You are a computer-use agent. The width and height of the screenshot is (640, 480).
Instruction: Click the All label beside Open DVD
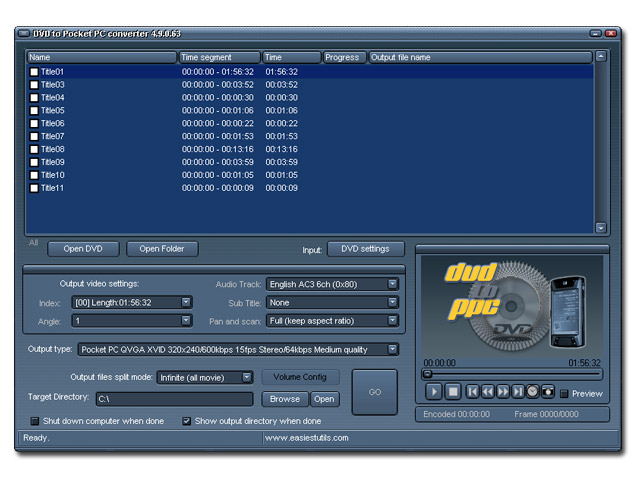click(33, 243)
